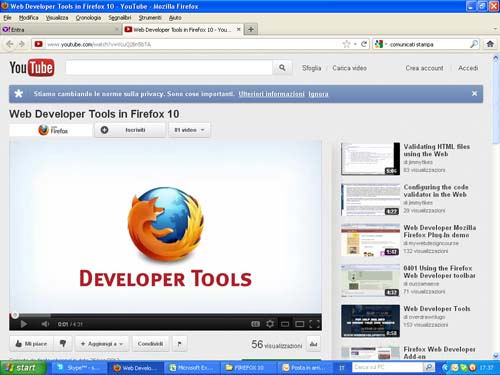This screenshot has height=375, width=500.
Task: Open Web Developer Mozilla Firefox Plug In thumbnail
Action: click(370, 240)
